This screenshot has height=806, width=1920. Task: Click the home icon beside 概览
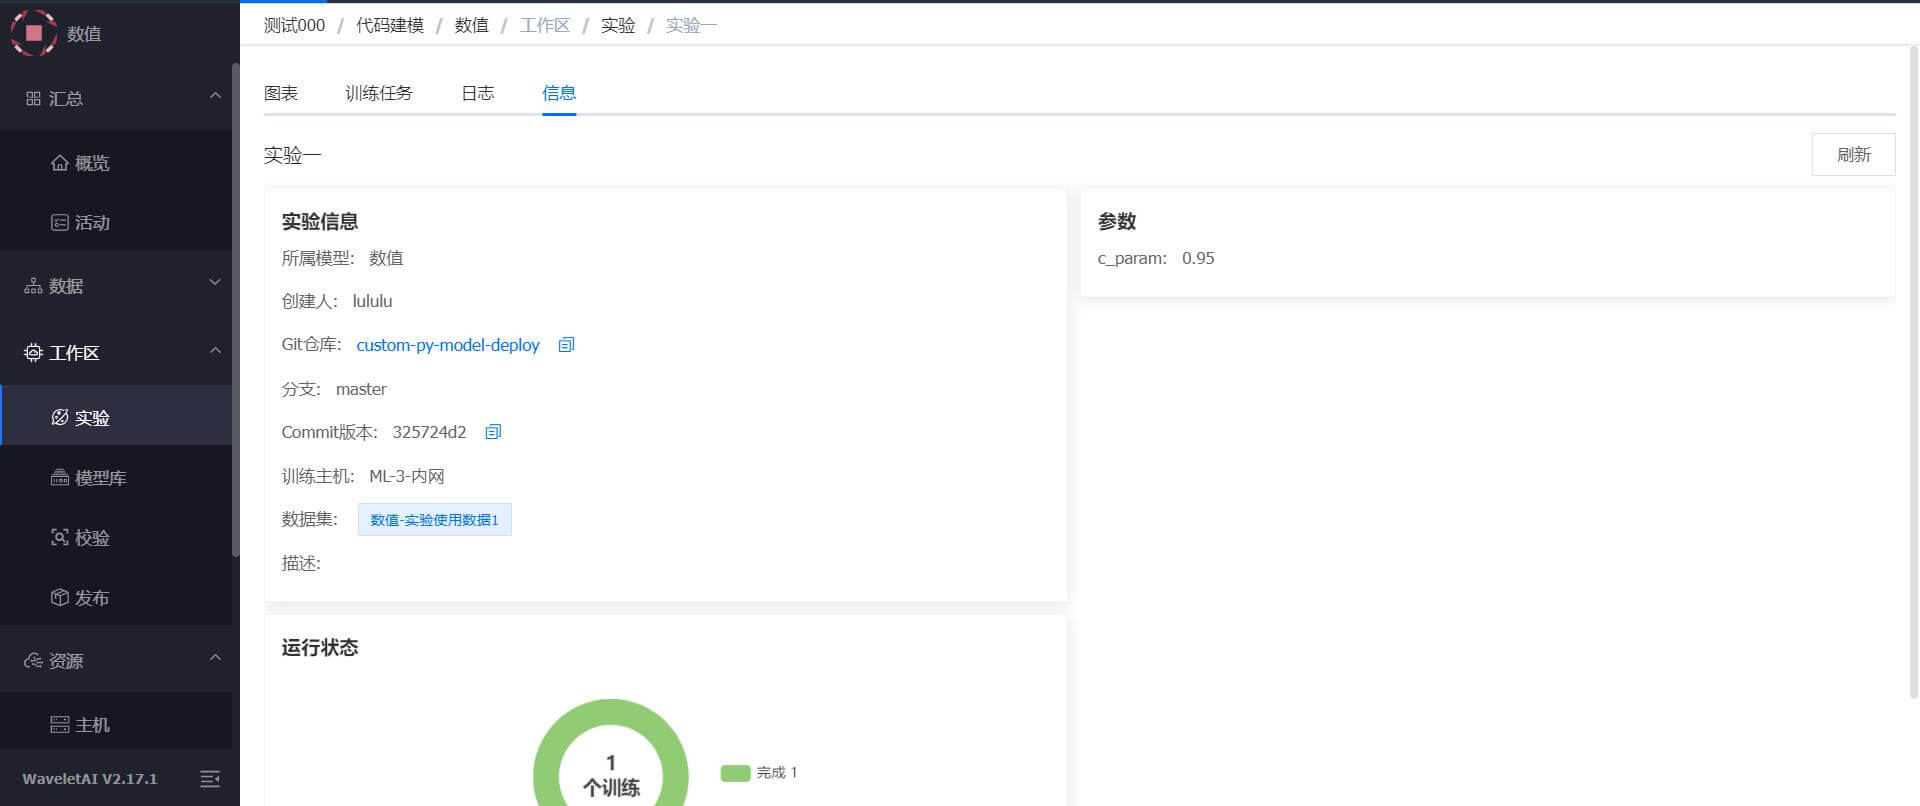pos(60,163)
